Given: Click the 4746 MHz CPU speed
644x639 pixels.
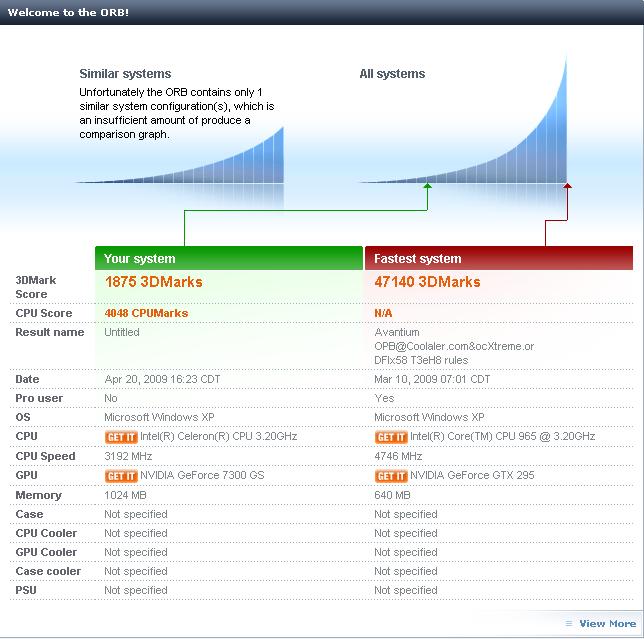Looking at the screenshot, I should point(398,456).
